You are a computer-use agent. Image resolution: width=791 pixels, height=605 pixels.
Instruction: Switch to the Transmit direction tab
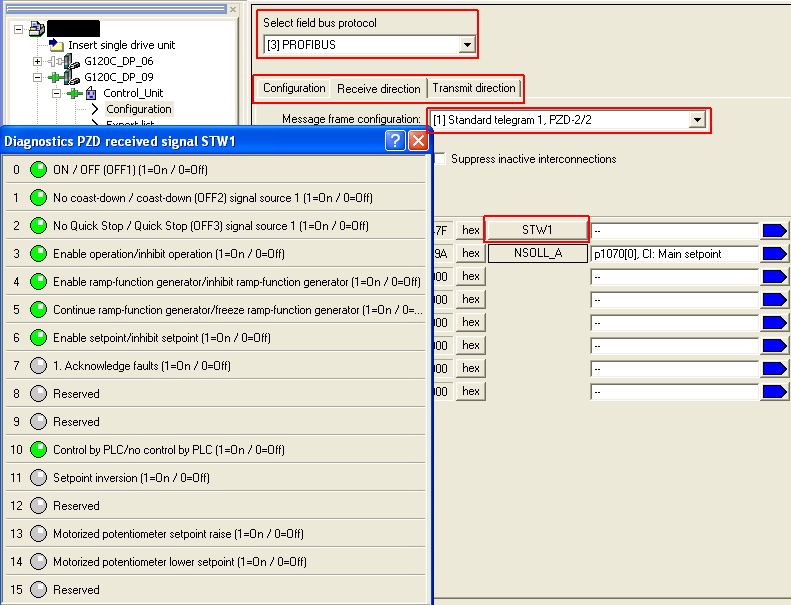point(474,88)
